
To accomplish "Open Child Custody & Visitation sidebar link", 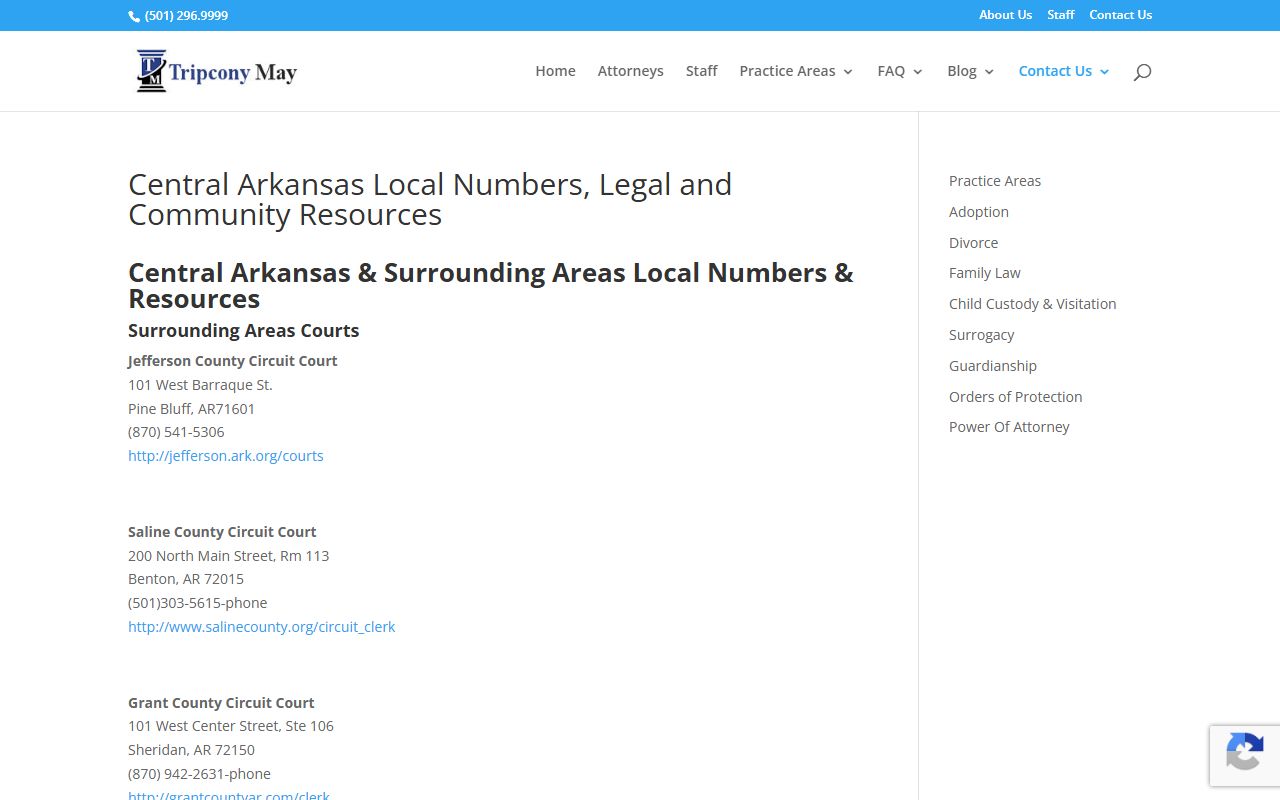I will pyautogui.click(x=1032, y=304).
